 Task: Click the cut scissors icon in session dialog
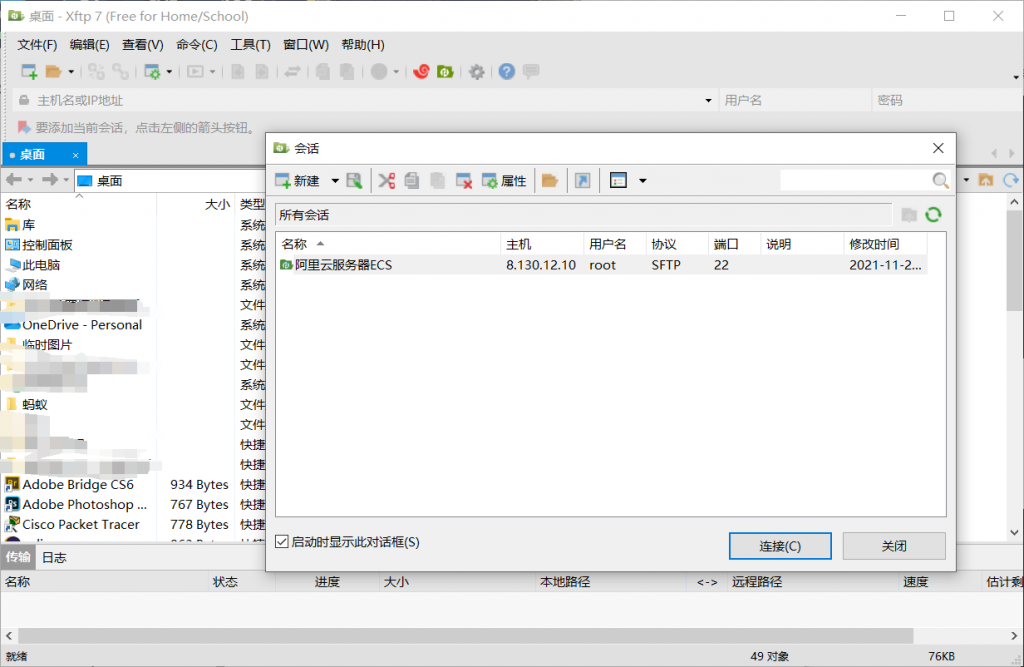387,181
